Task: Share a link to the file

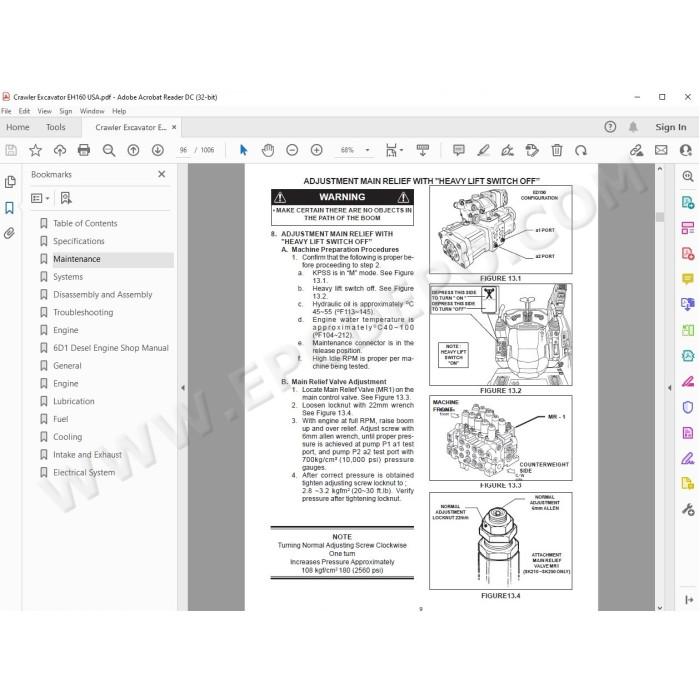Action: (637, 150)
